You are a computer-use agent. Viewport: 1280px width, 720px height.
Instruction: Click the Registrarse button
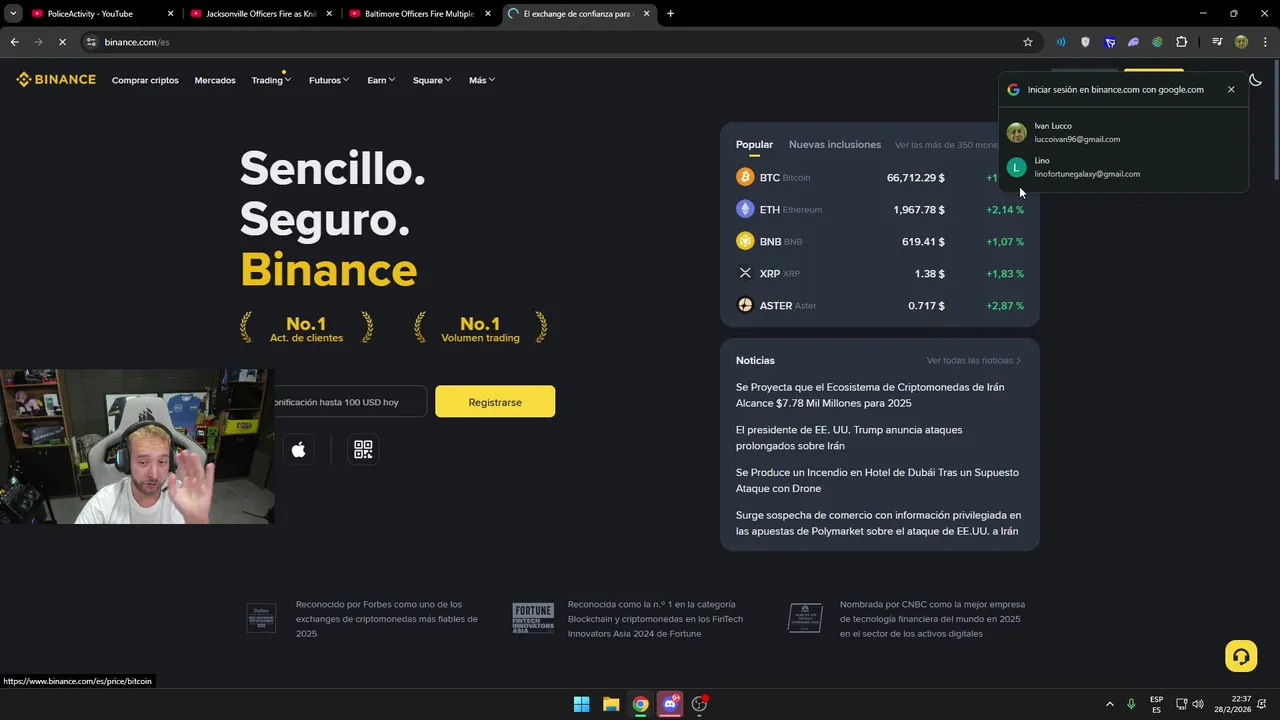tap(495, 401)
